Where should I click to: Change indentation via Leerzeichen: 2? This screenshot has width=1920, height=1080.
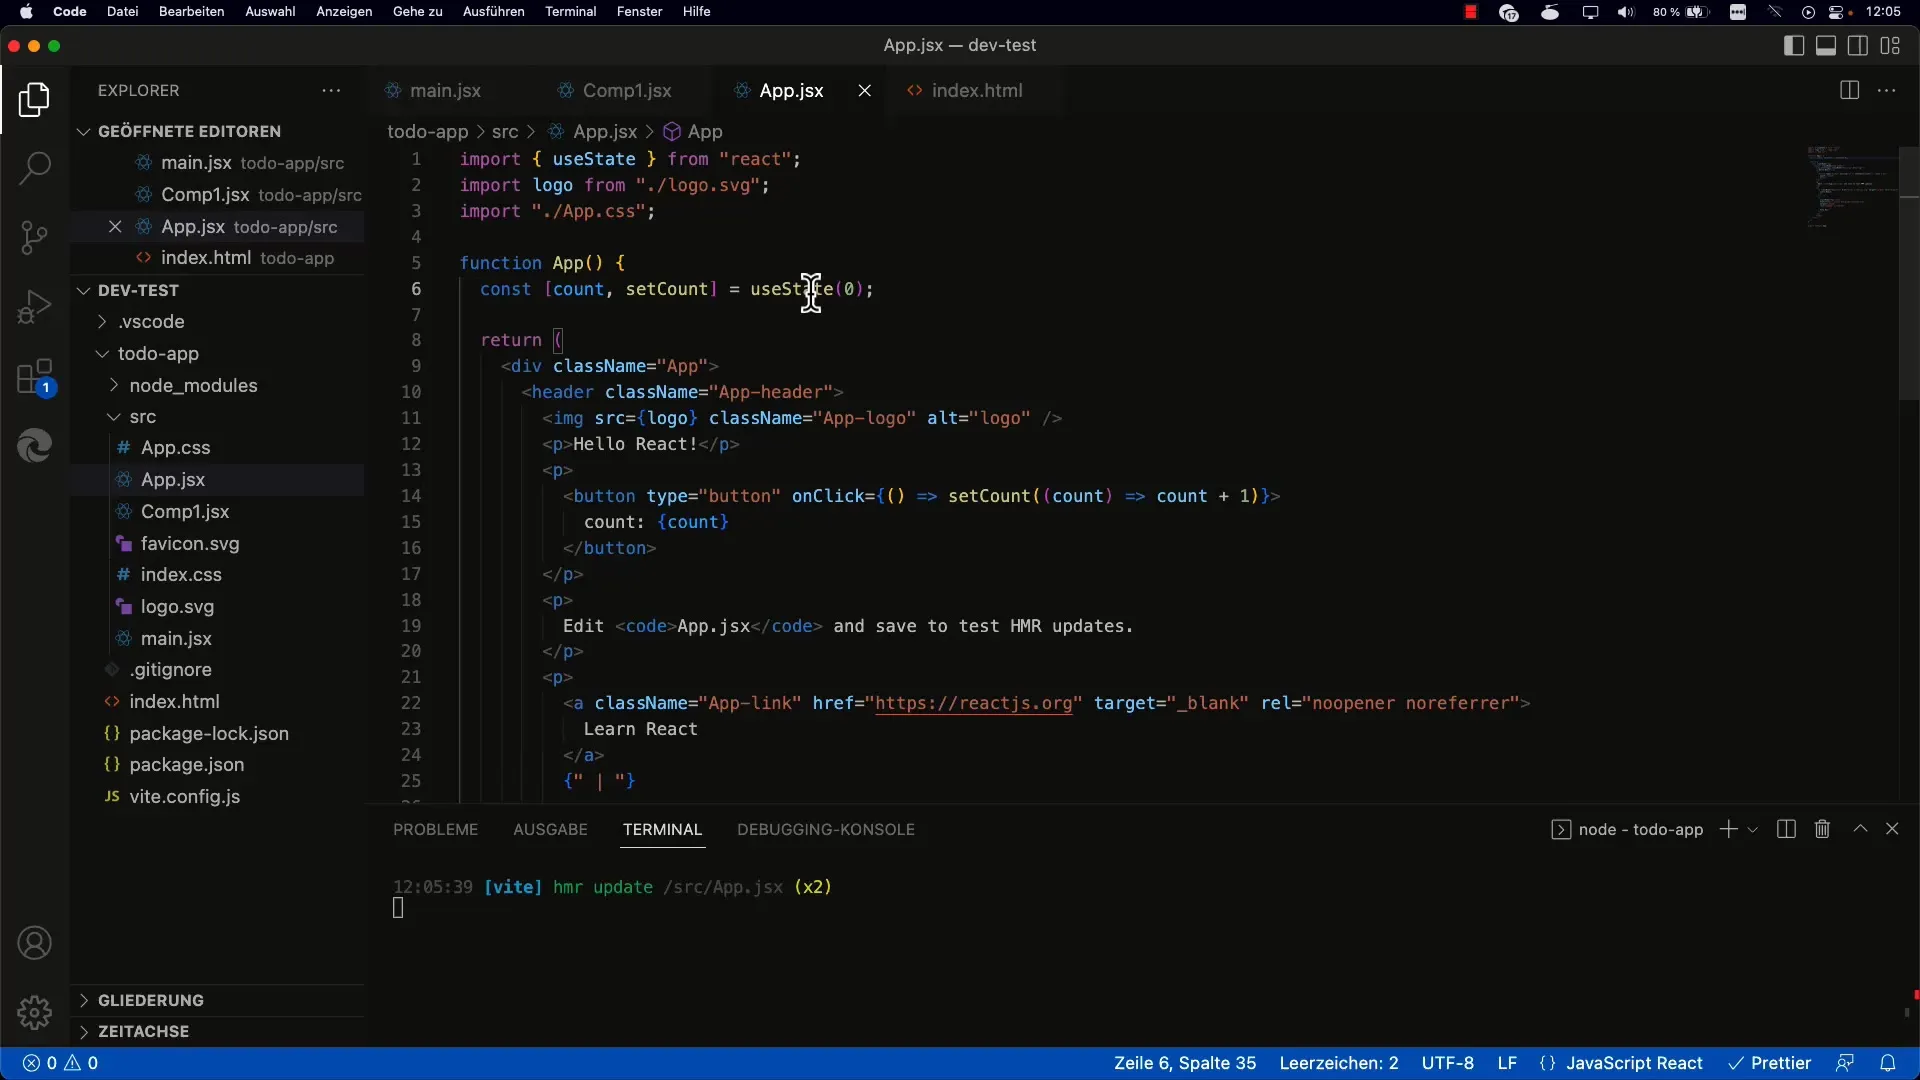pyautogui.click(x=1339, y=1063)
